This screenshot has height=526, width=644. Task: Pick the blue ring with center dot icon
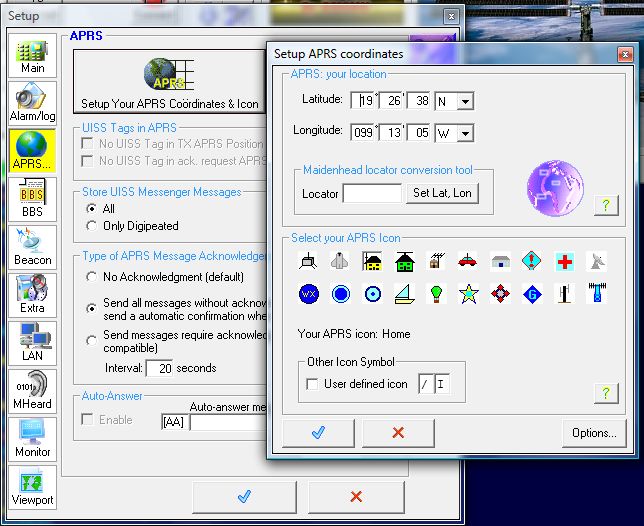tap(373, 294)
